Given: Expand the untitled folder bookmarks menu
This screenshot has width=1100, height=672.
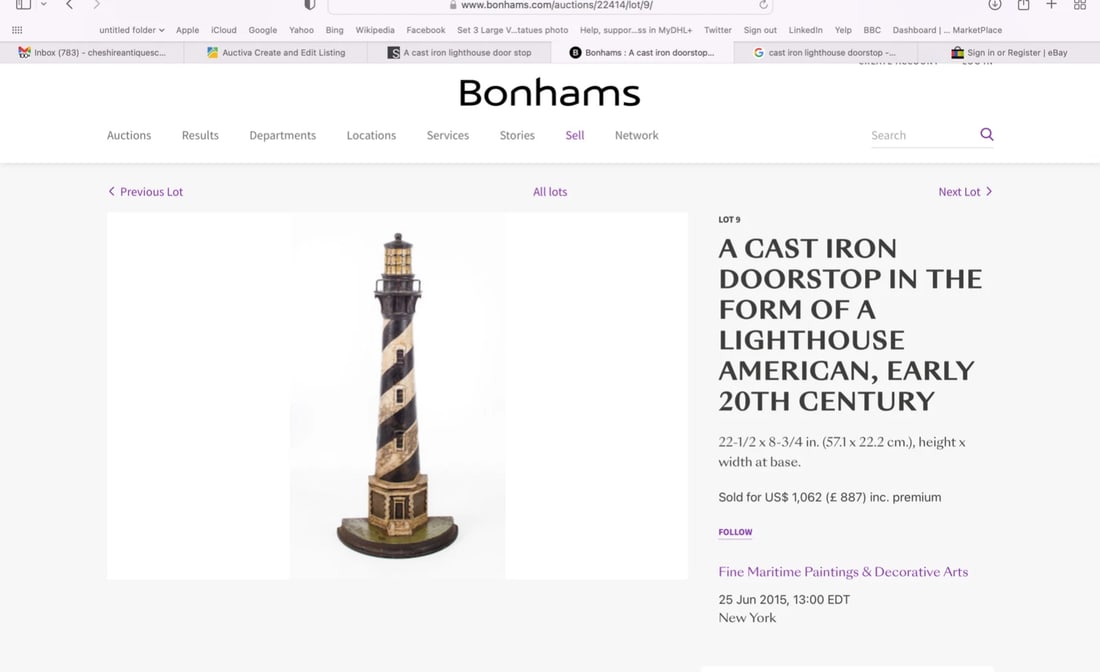Looking at the screenshot, I should click(x=129, y=30).
